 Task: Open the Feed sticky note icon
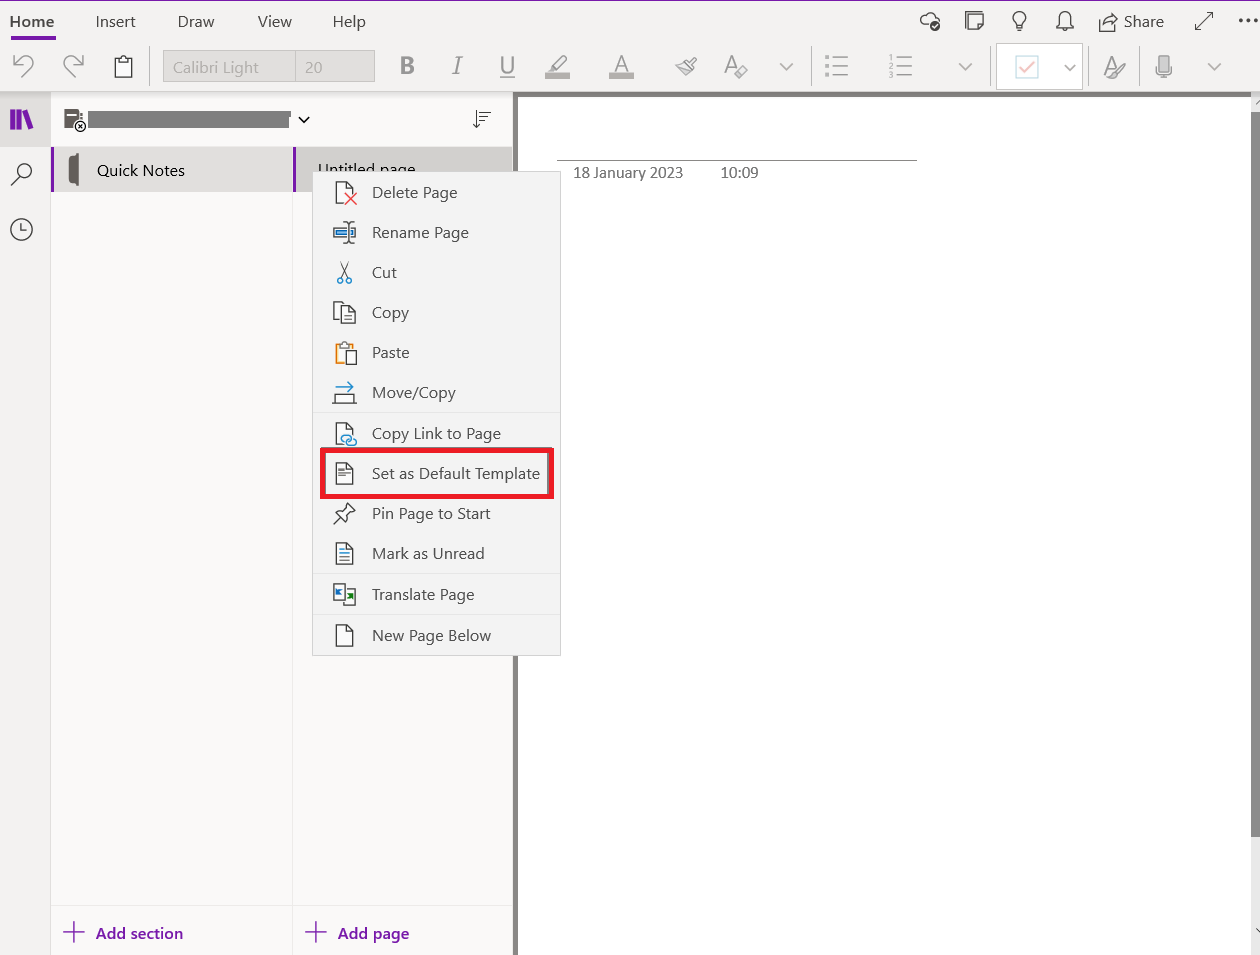974,21
